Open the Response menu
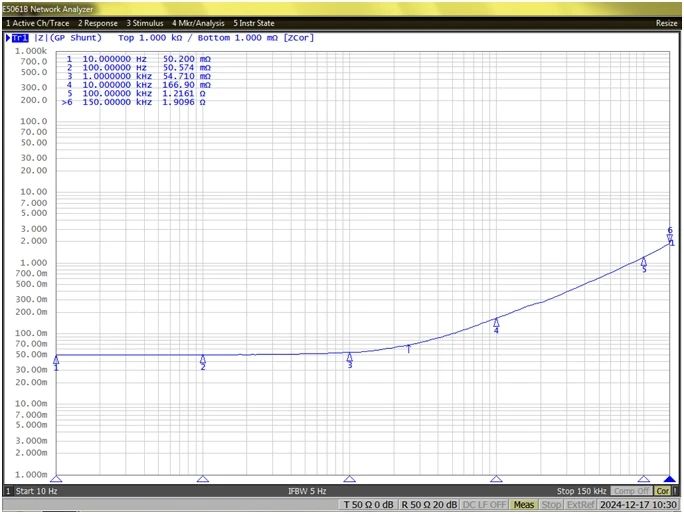 click(97, 22)
